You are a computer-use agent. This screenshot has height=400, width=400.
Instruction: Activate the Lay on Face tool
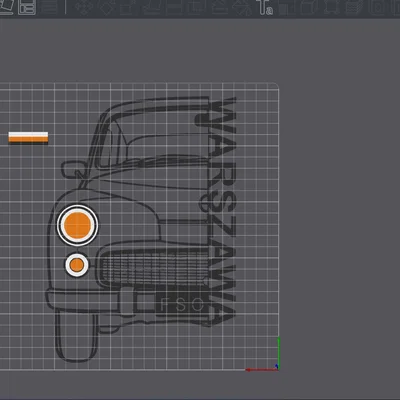click(153, 7)
